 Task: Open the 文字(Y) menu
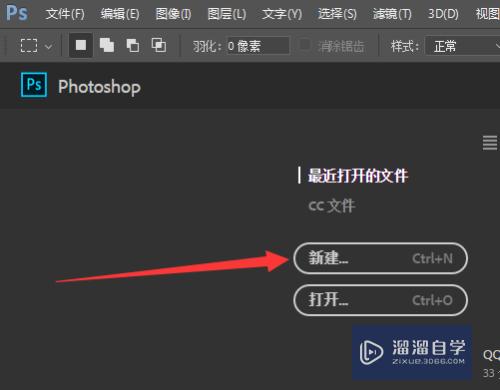click(x=282, y=14)
